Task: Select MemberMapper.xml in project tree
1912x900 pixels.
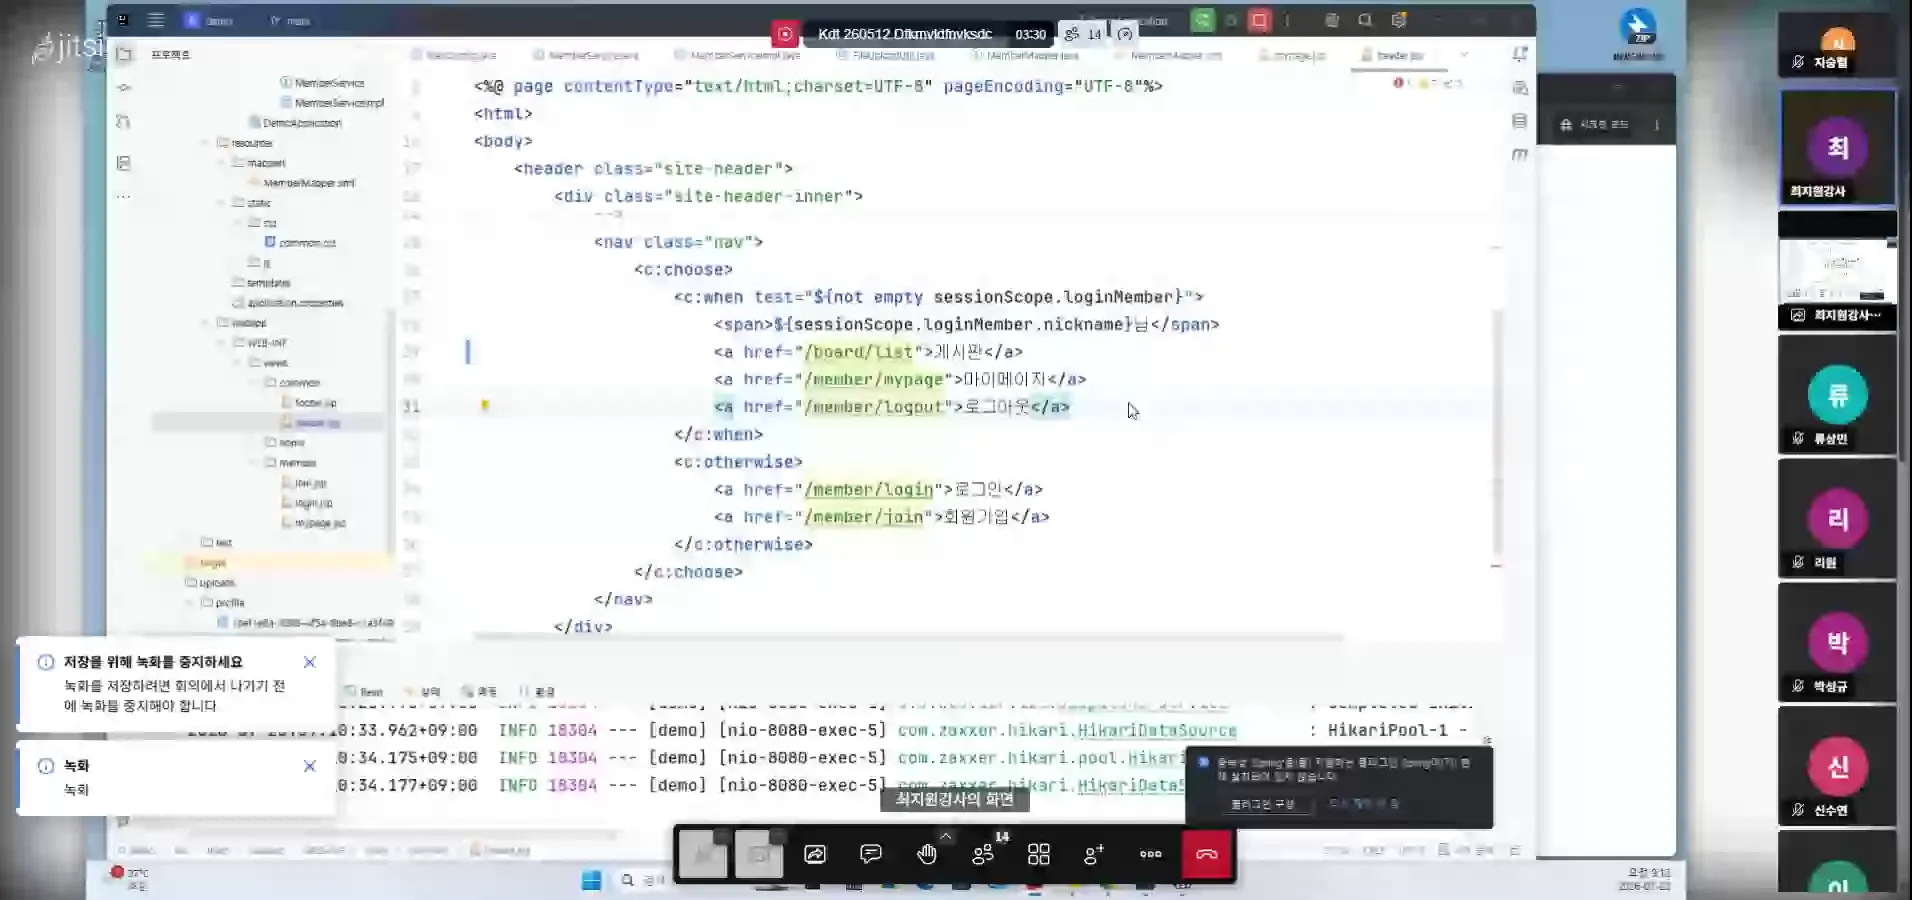Action: (301, 183)
